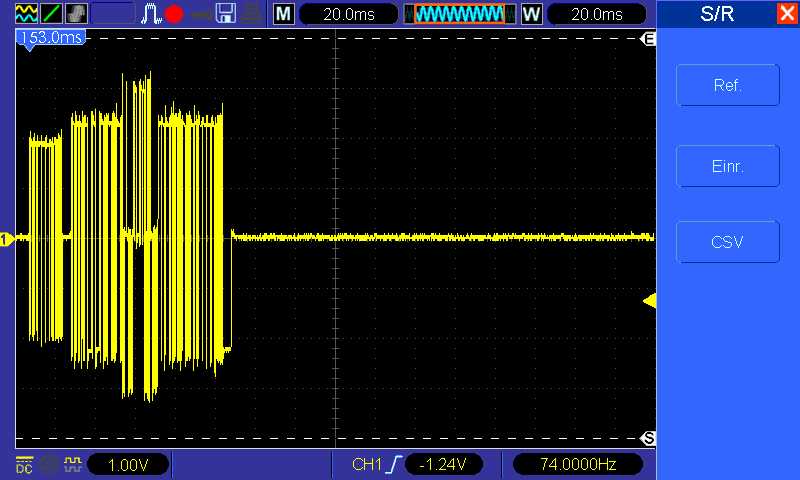Toggle the red run/stop record indicator

tap(174, 14)
